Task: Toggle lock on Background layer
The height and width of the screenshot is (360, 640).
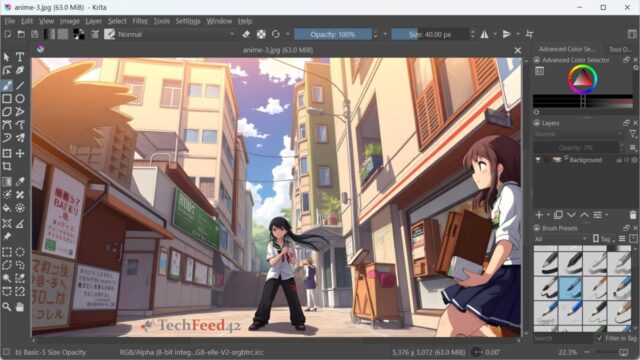Action: pyautogui.click(x=620, y=160)
